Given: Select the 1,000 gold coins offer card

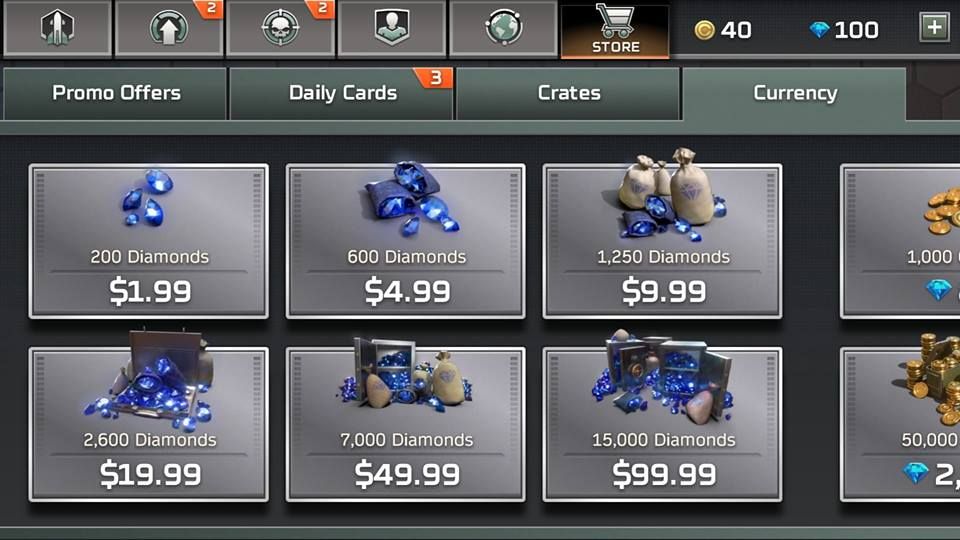Looking at the screenshot, I should click(901, 241).
